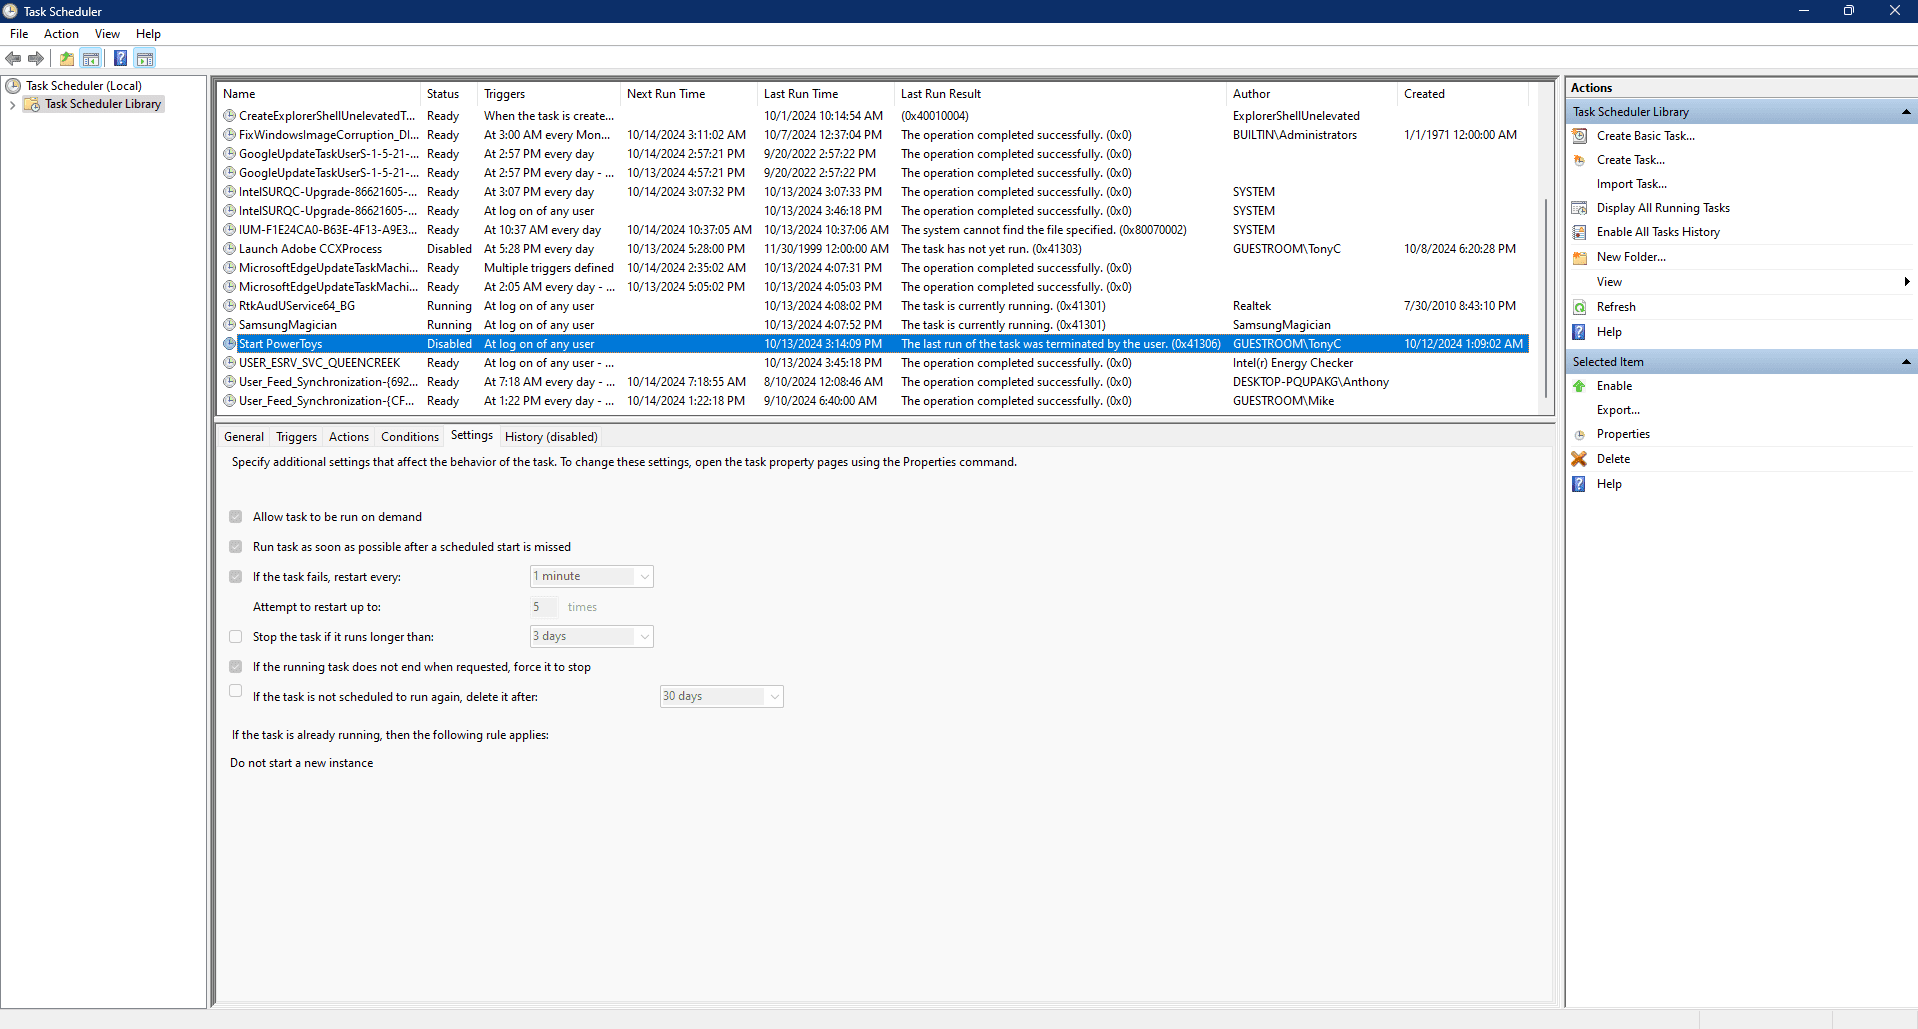
Task: Open the File menu
Action: point(19,34)
